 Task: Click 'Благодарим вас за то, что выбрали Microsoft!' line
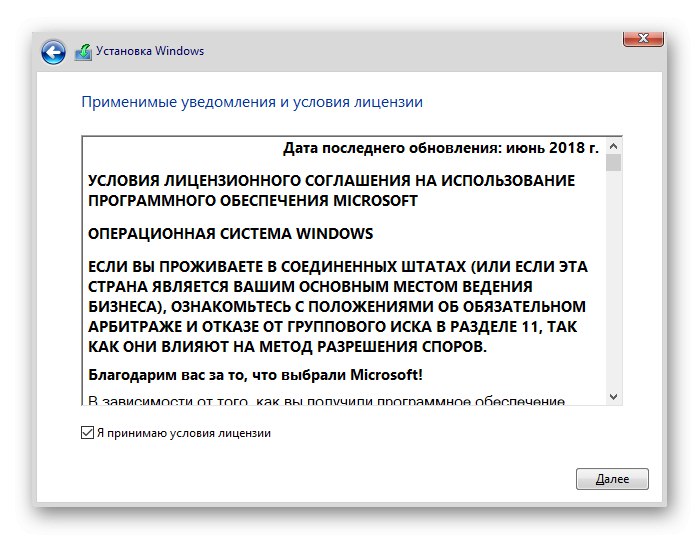click(x=255, y=374)
